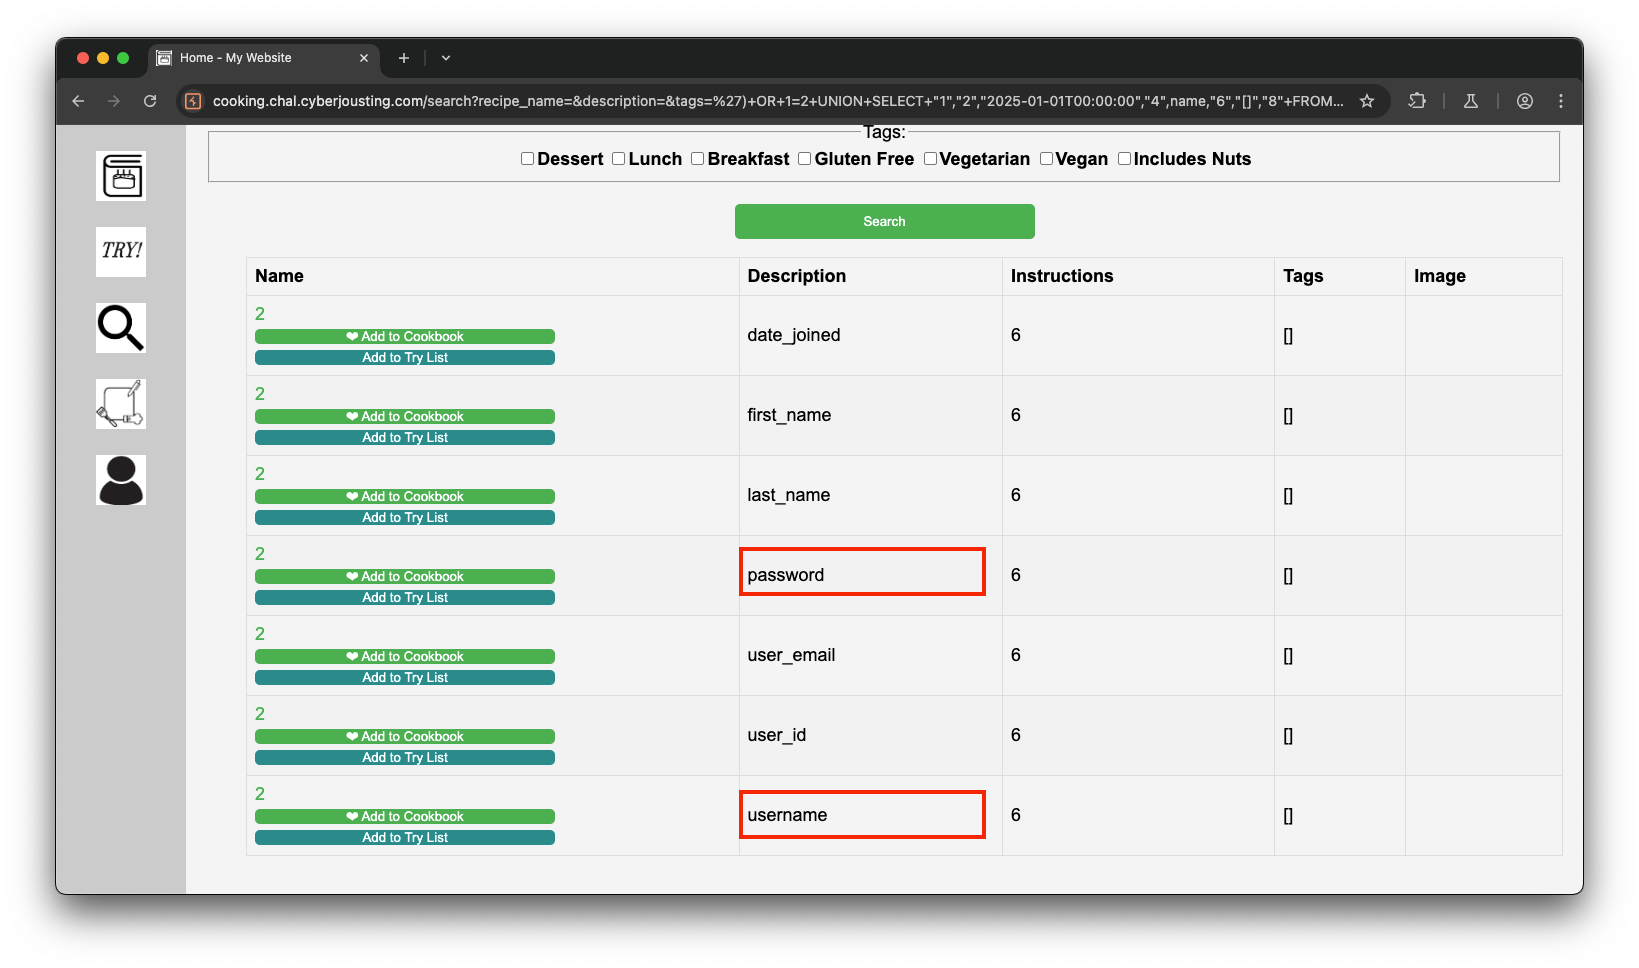Open the browser three-dot menu
The image size is (1639, 968).
tap(1561, 101)
